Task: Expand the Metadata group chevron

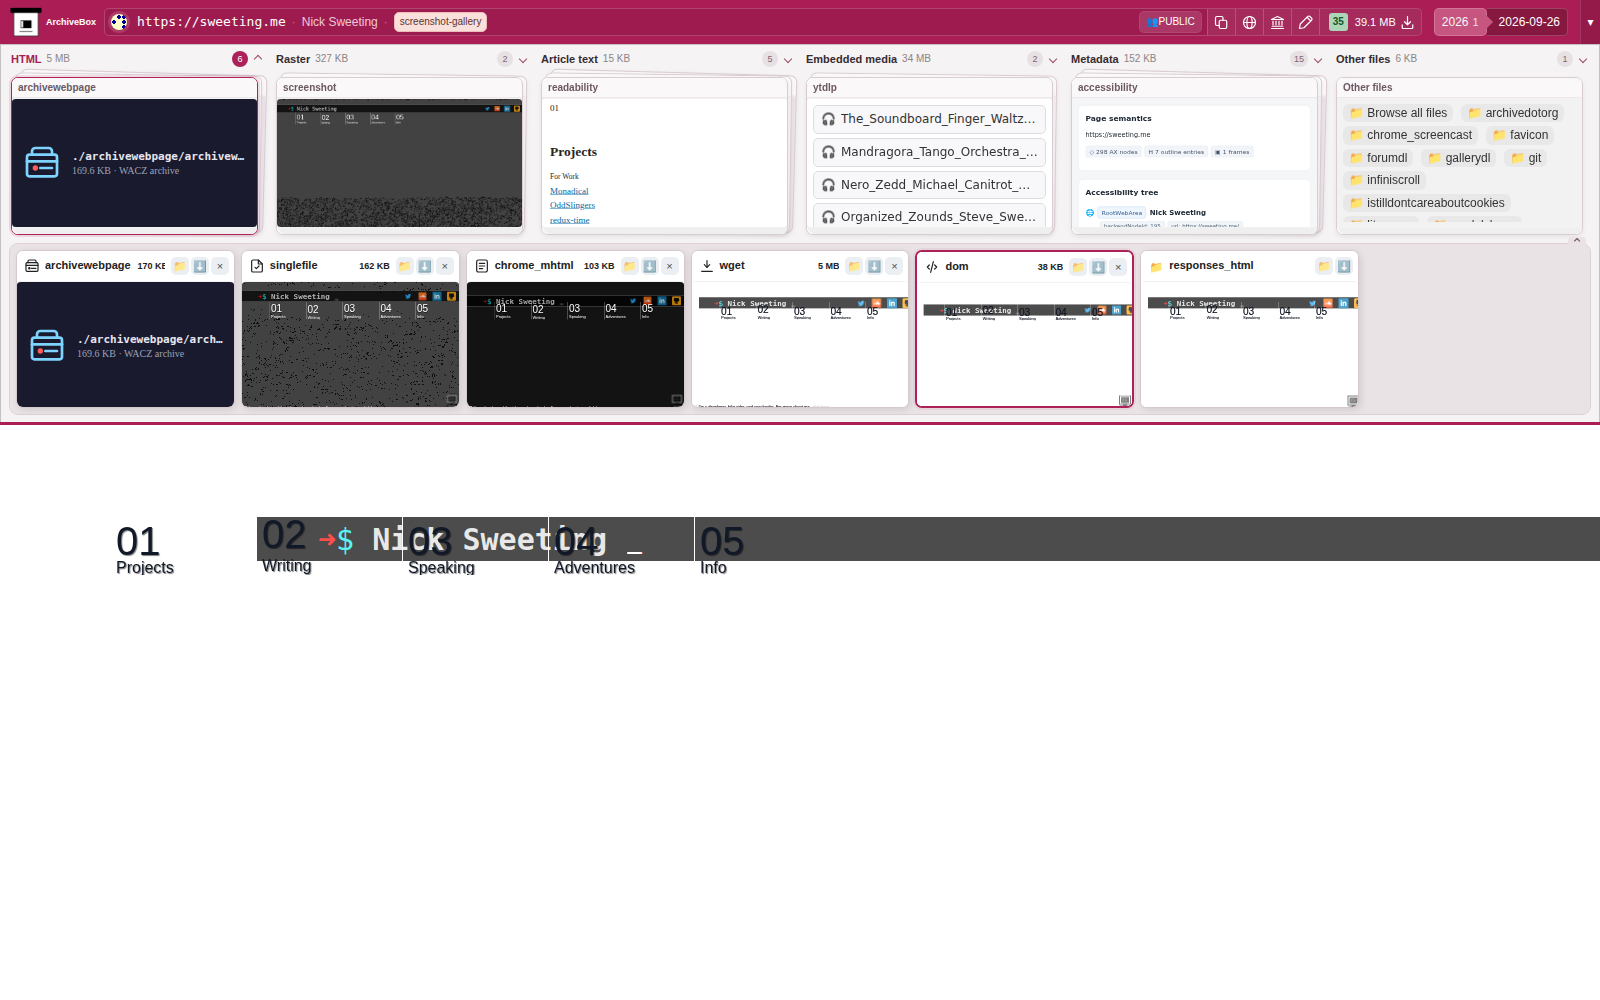Action: point(1318,60)
